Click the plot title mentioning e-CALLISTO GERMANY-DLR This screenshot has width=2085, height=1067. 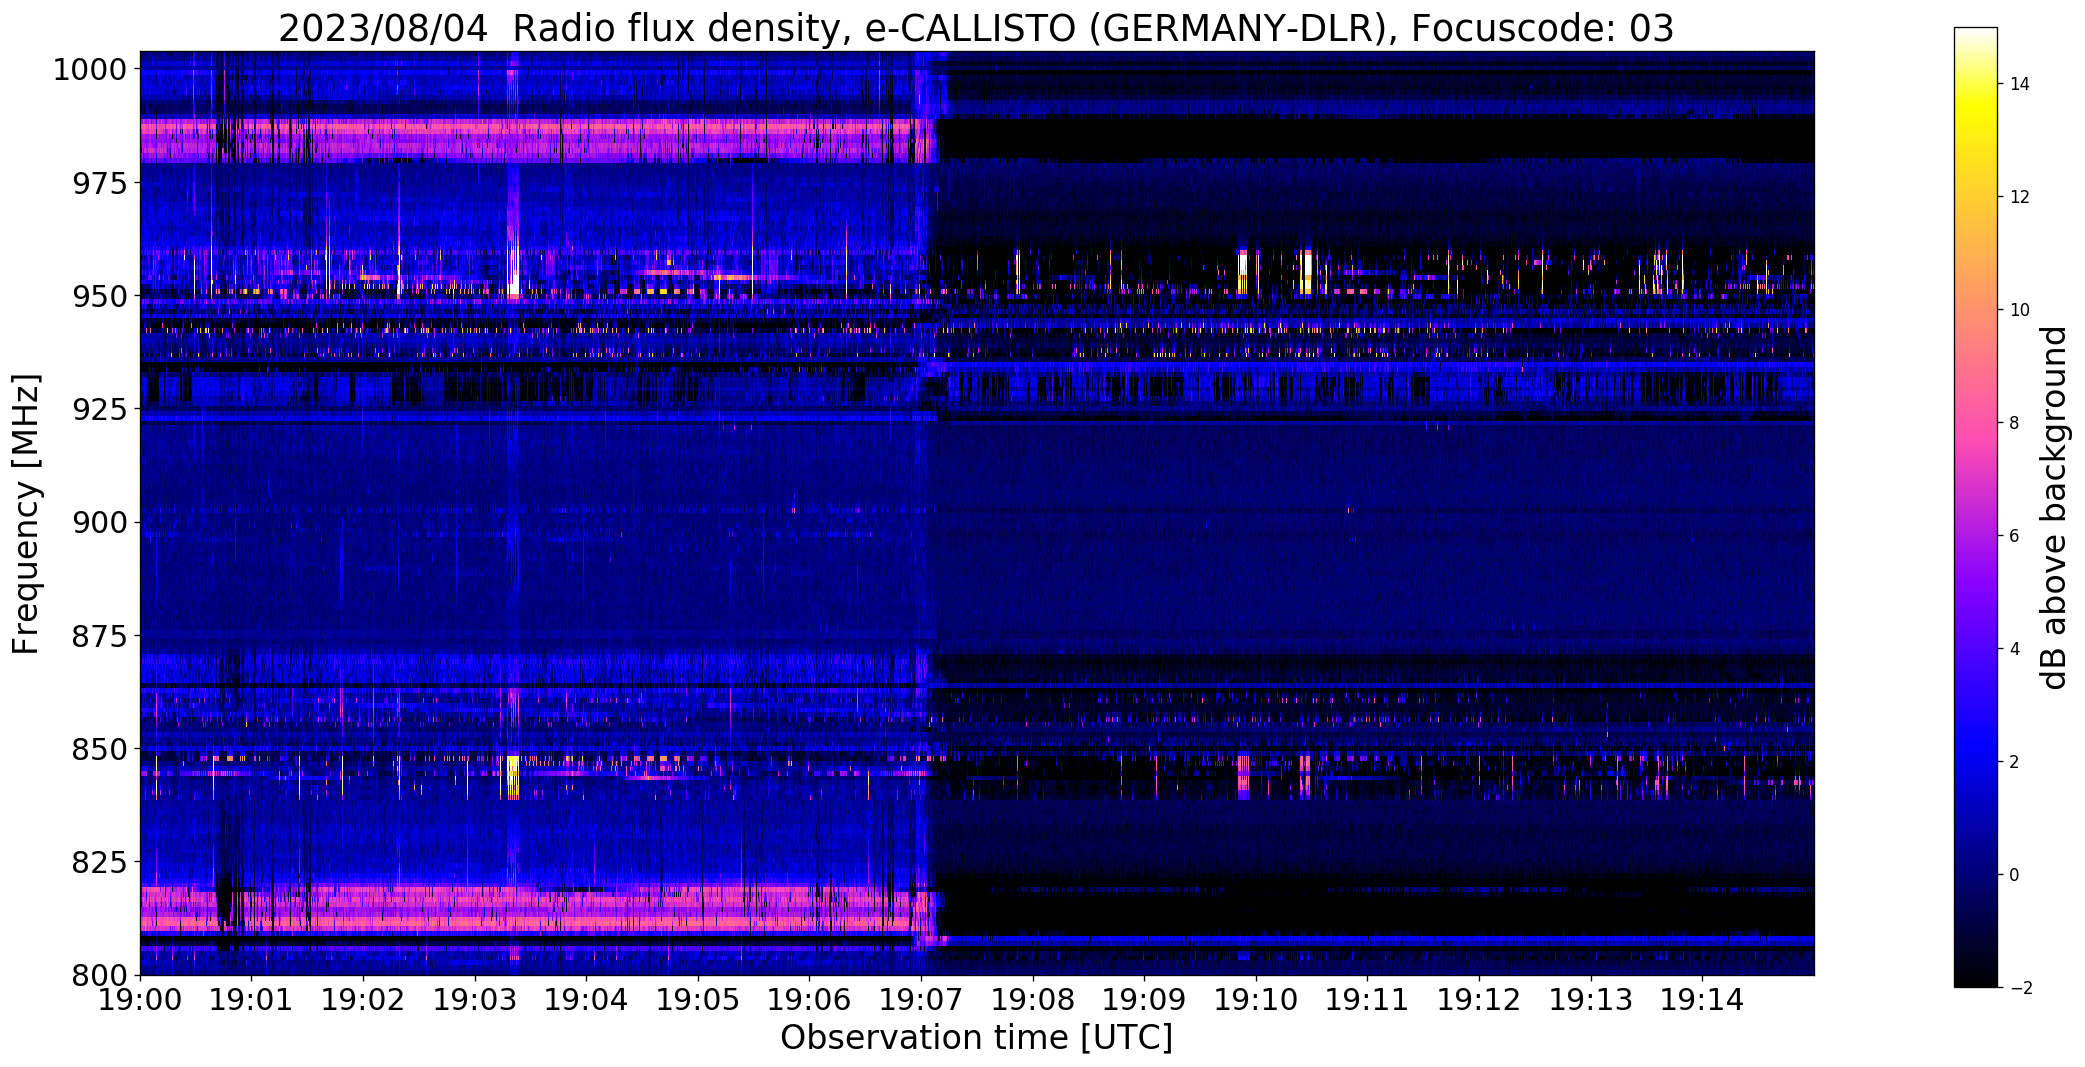pyautogui.click(x=975, y=28)
